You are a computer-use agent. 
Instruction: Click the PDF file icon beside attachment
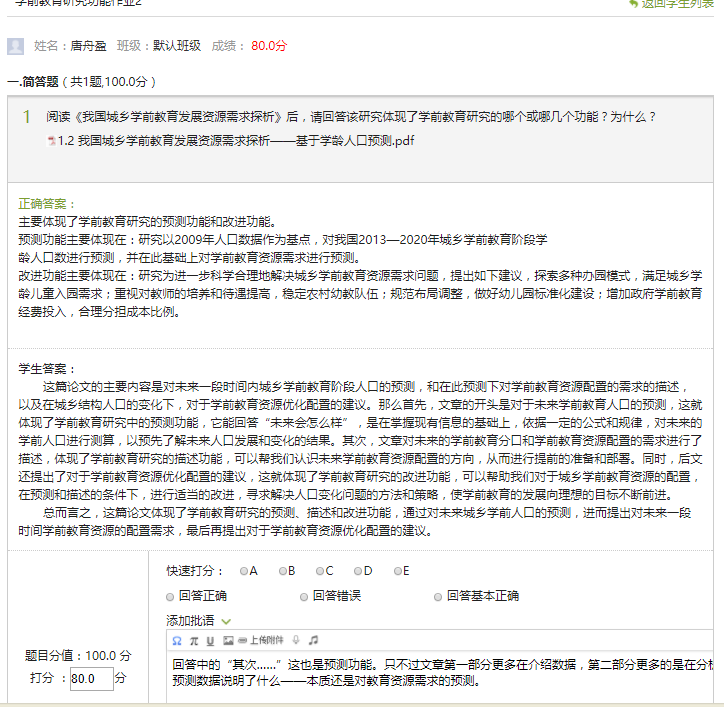click(51, 141)
